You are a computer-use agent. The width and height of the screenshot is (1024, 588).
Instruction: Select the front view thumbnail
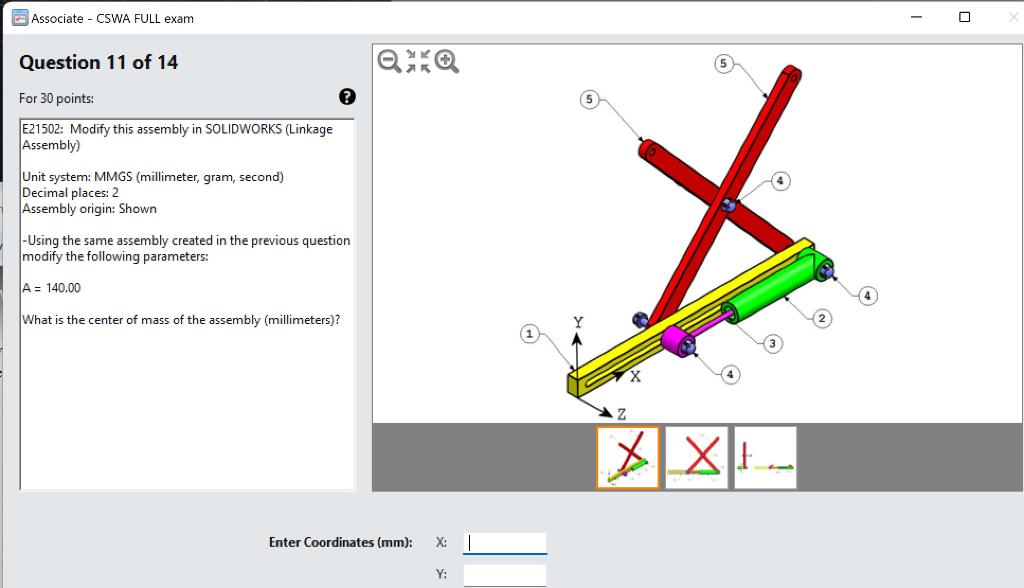[697, 457]
